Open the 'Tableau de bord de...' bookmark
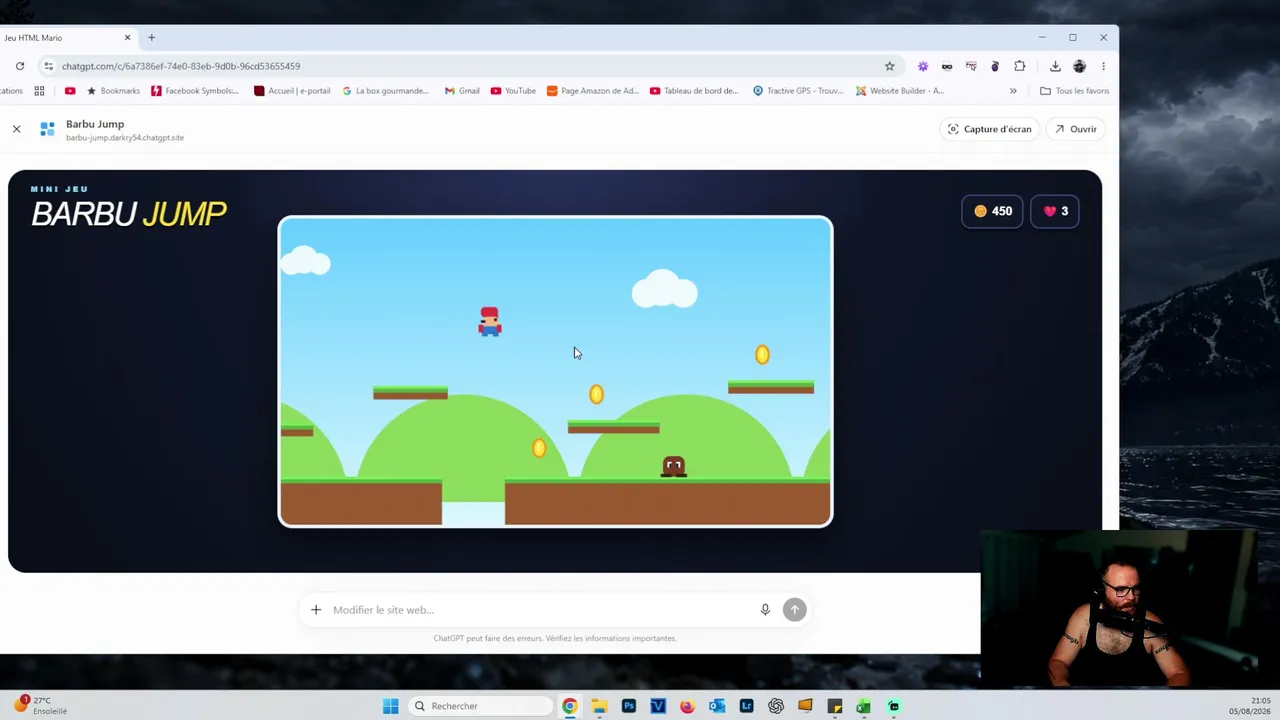This screenshot has height=720, width=1280. click(694, 91)
